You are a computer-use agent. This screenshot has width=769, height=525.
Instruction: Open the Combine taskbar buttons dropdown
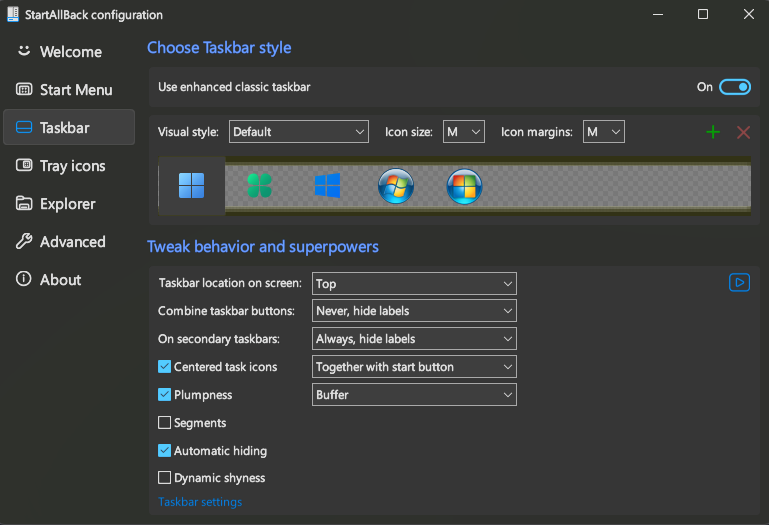coord(414,311)
